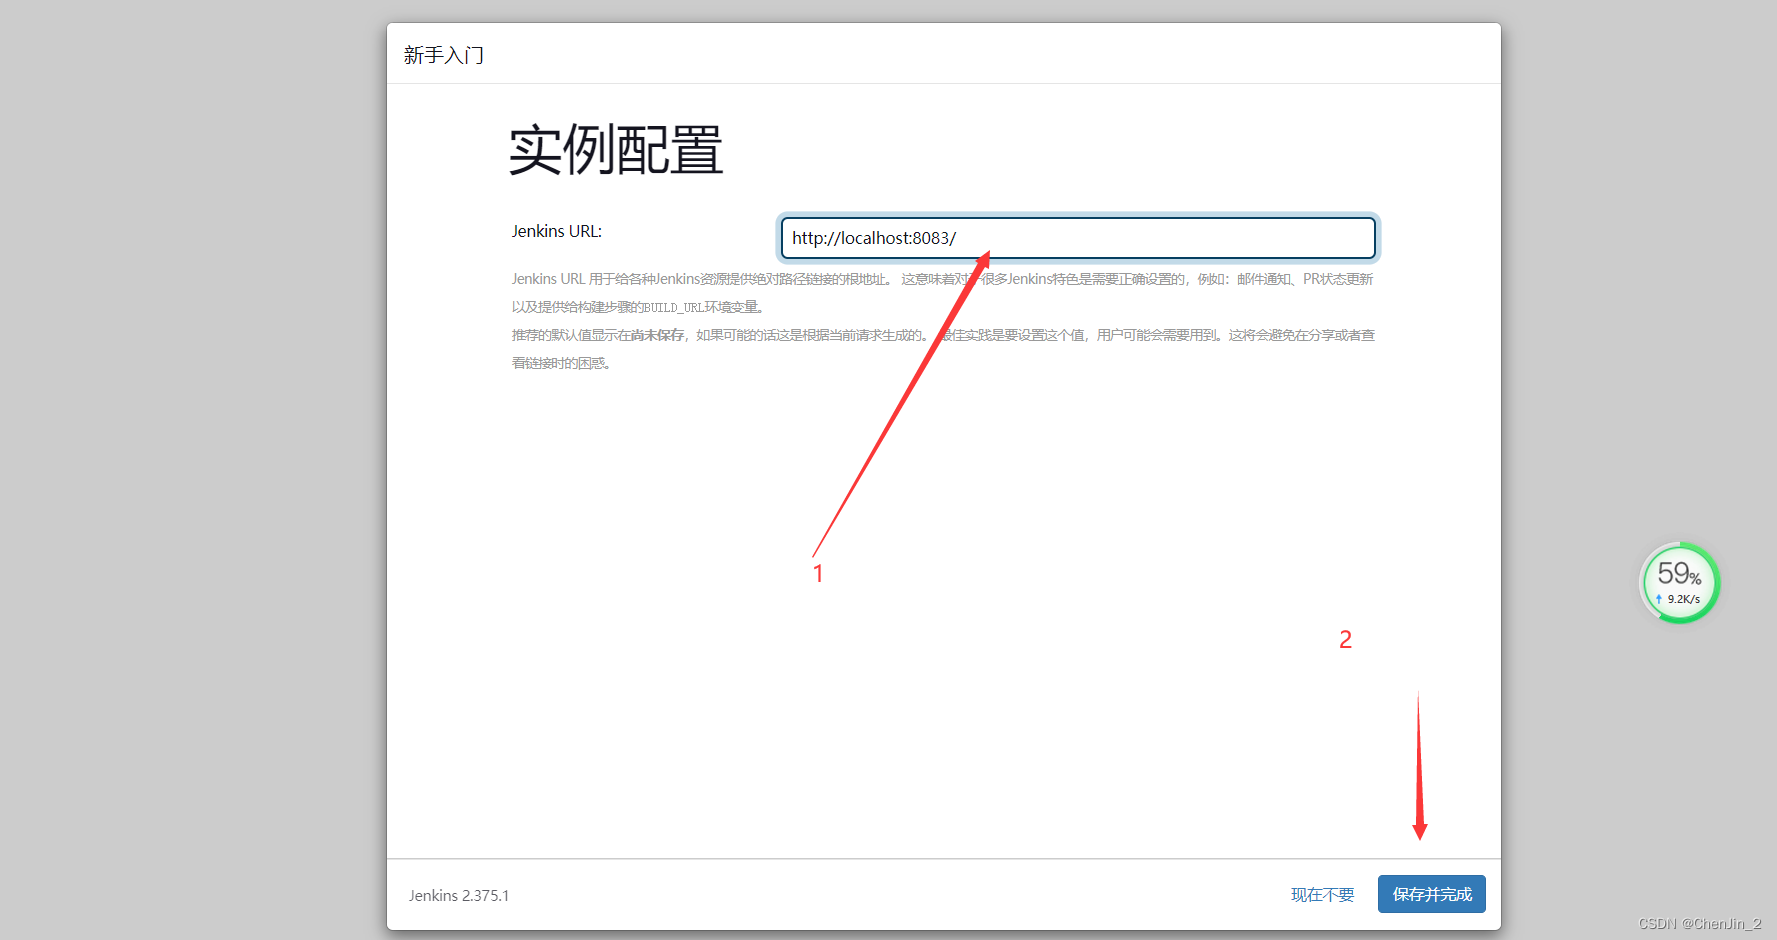The width and height of the screenshot is (1777, 940).
Task: Click the Jenkins 2.375.1 version text
Action: point(459,895)
